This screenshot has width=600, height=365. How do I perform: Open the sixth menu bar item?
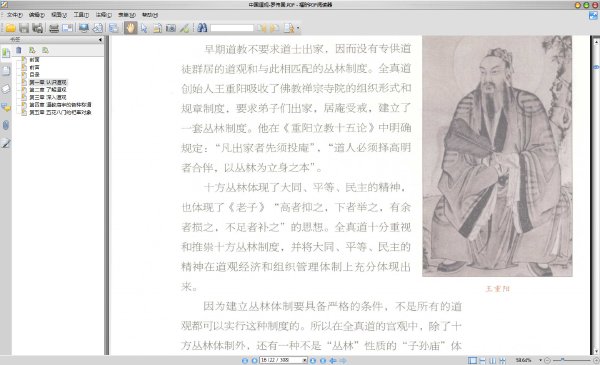coord(127,15)
